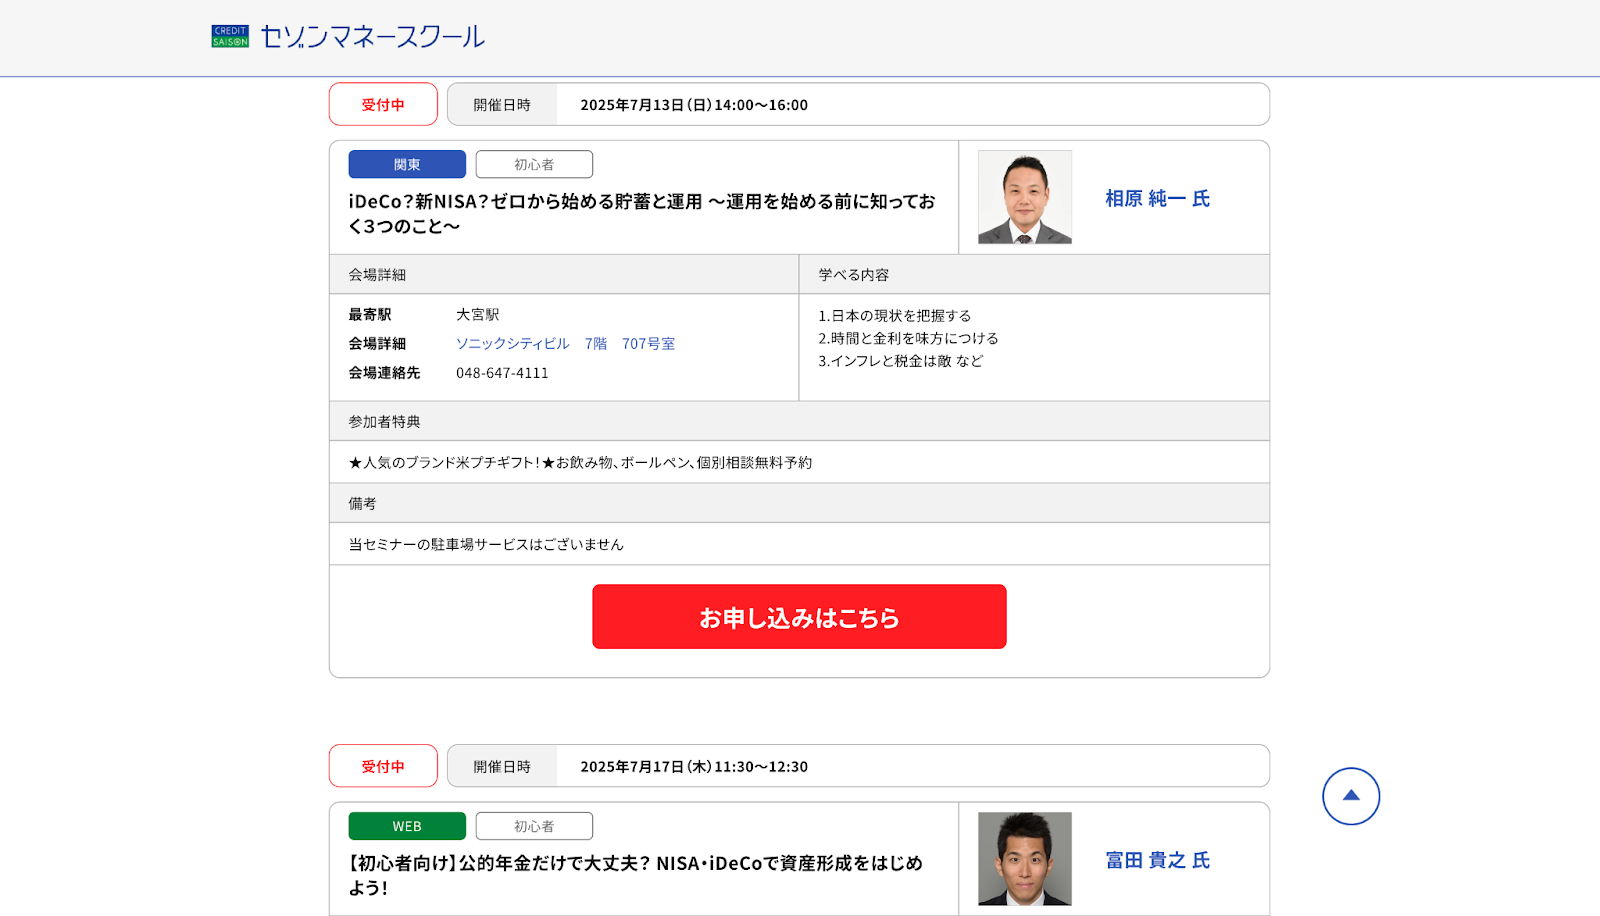Click 最寄駅 row label

[x=370, y=315]
